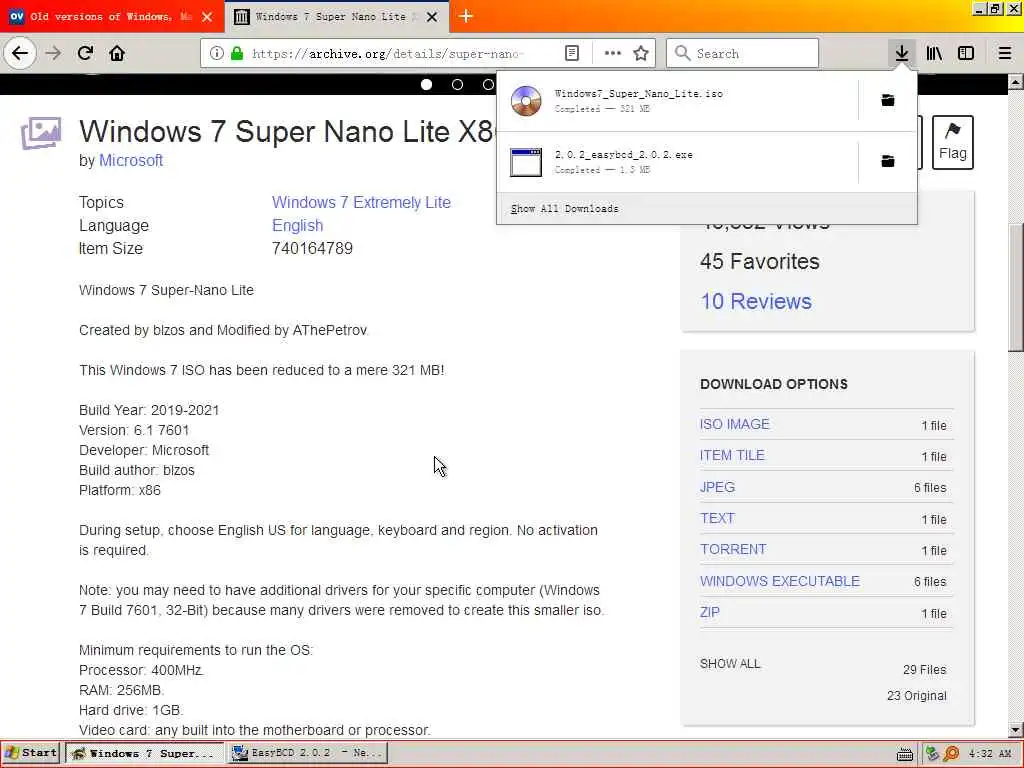Screen dimensions: 1024x768
Task: Bookmark this page with the star
Action: (641, 54)
